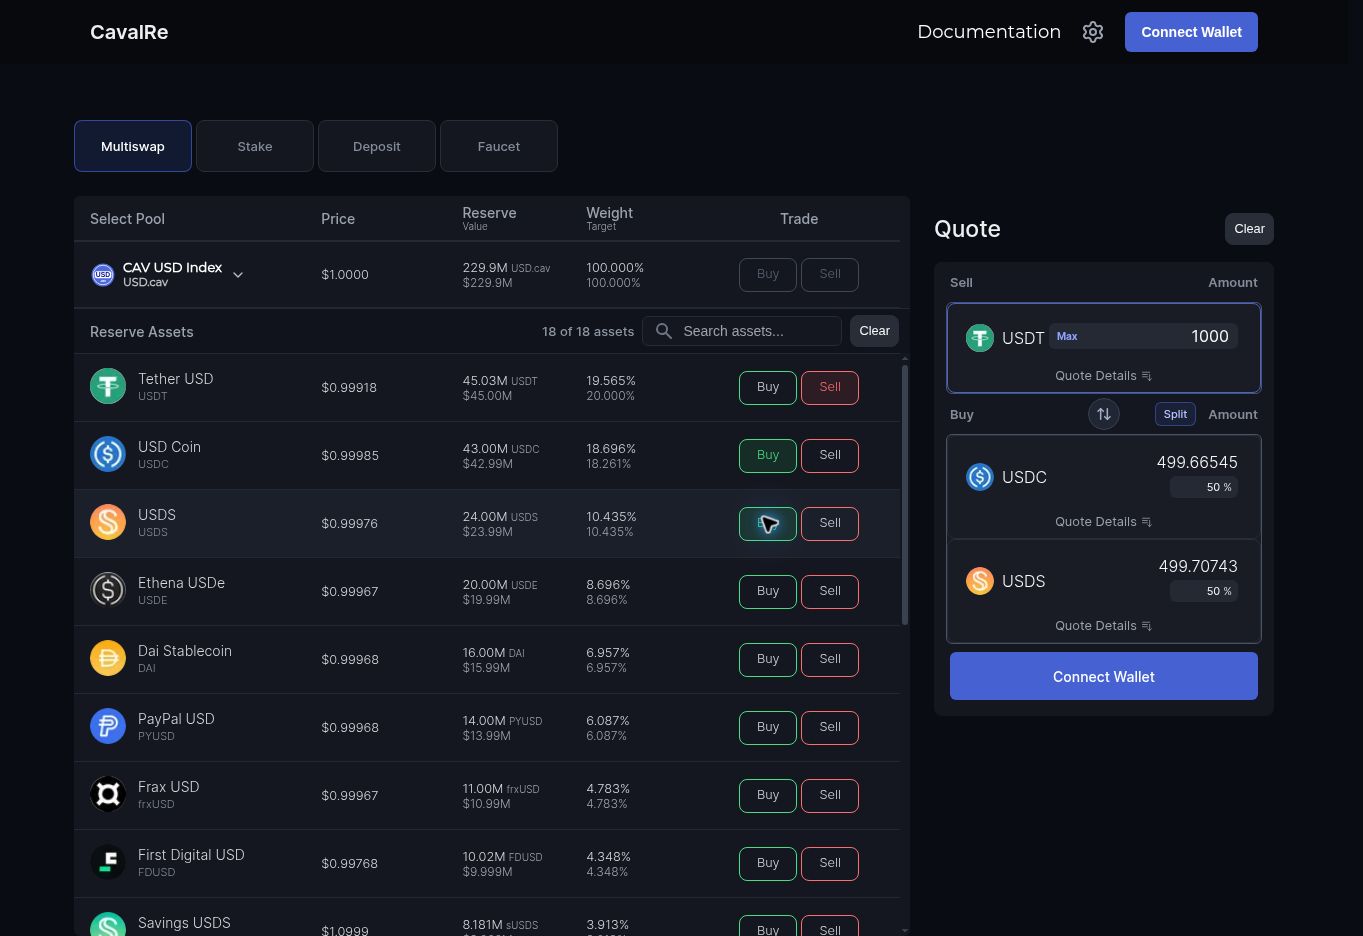The image size is (1363, 936).
Task: Open the Documentation link
Action: (x=989, y=32)
